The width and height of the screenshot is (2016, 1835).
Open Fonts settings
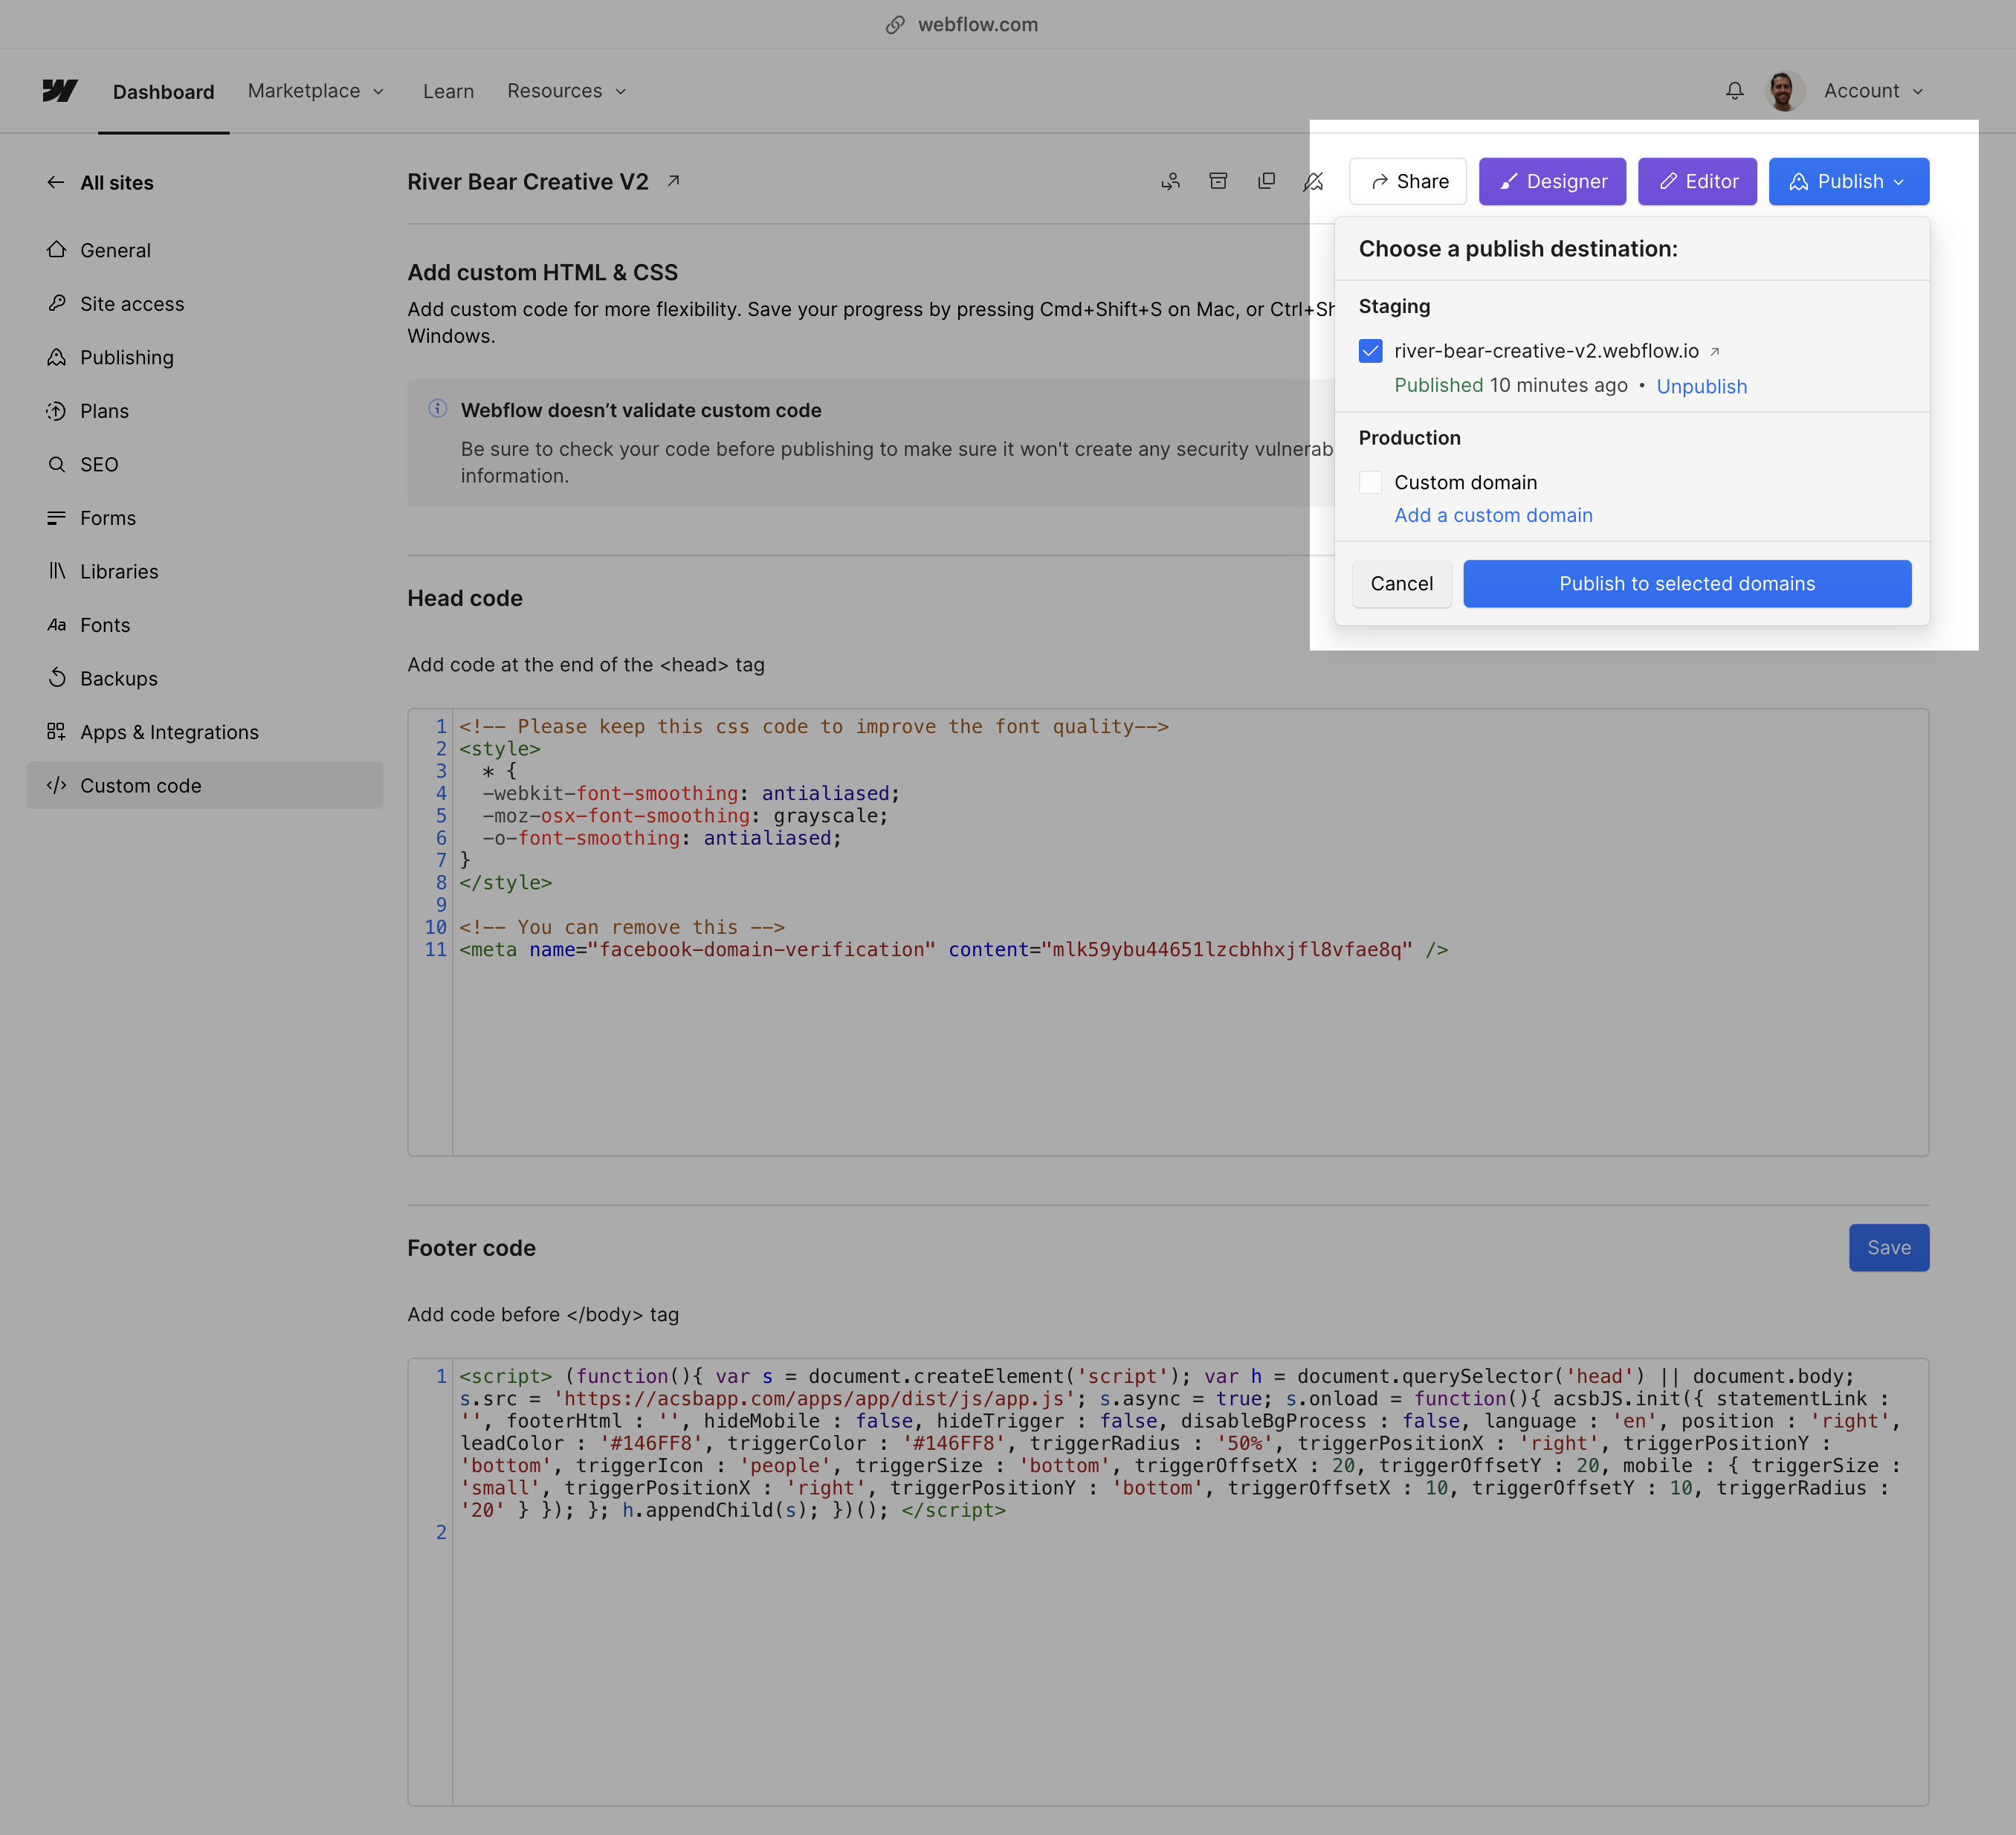coord(205,625)
